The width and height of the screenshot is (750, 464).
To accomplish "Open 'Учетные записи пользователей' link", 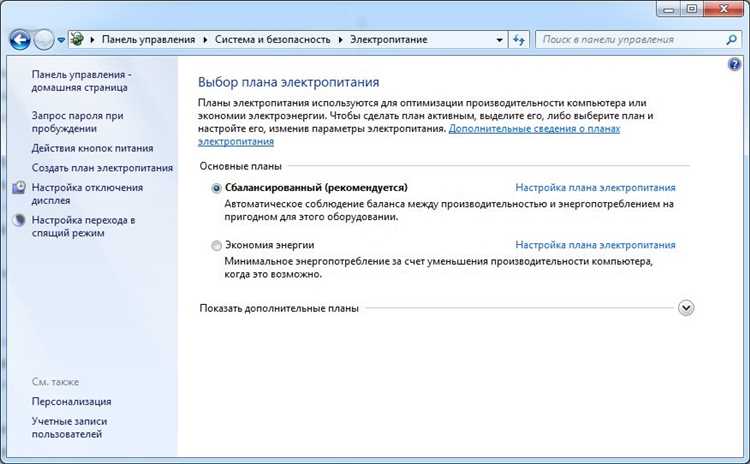I will click(x=69, y=428).
